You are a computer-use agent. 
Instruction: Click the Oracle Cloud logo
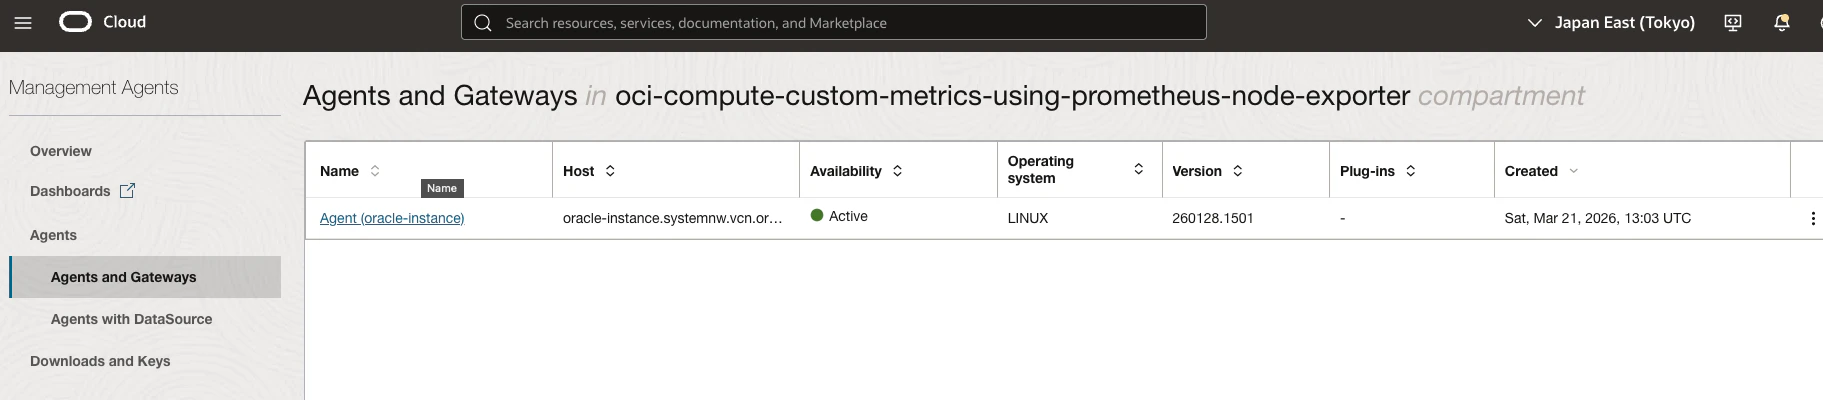coord(75,22)
